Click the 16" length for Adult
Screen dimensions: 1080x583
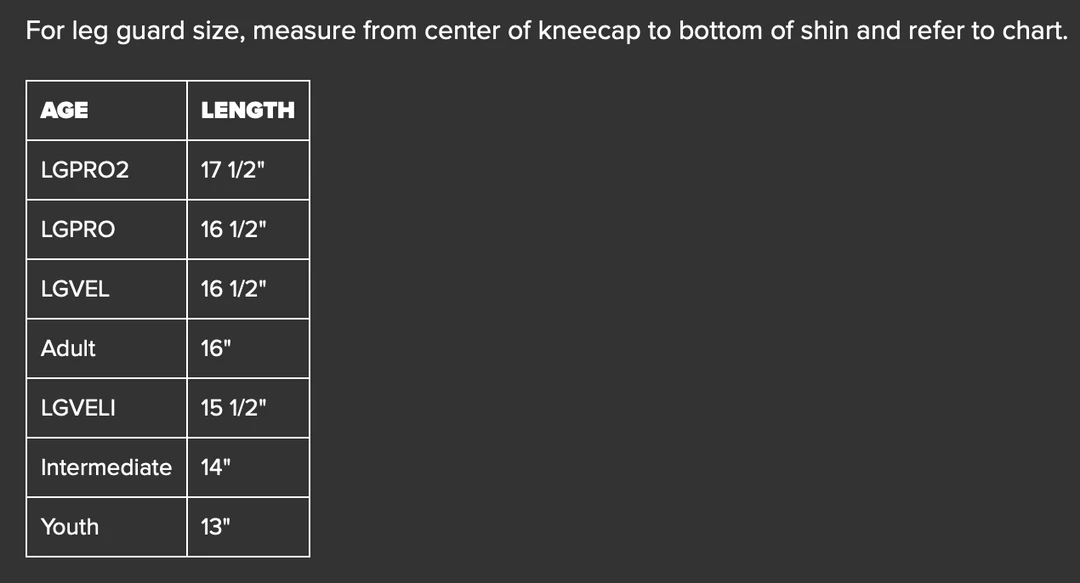click(x=217, y=349)
